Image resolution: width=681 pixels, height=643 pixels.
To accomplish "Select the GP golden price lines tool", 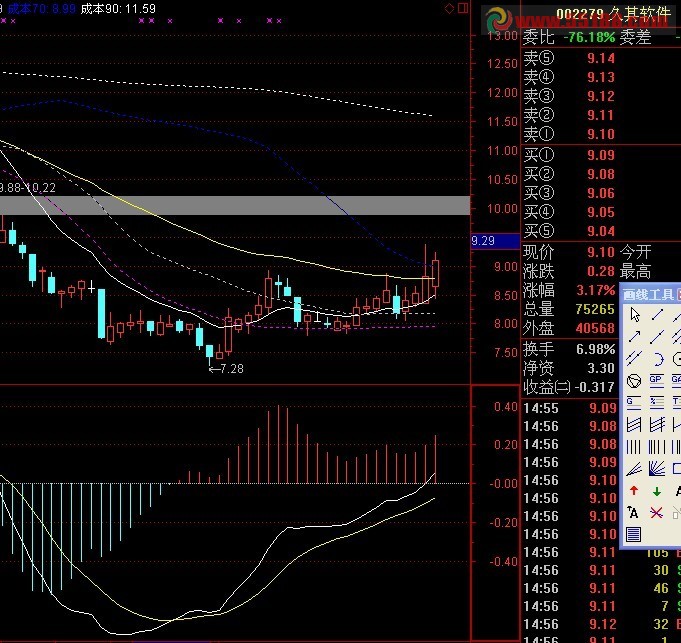I will click(x=656, y=381).
